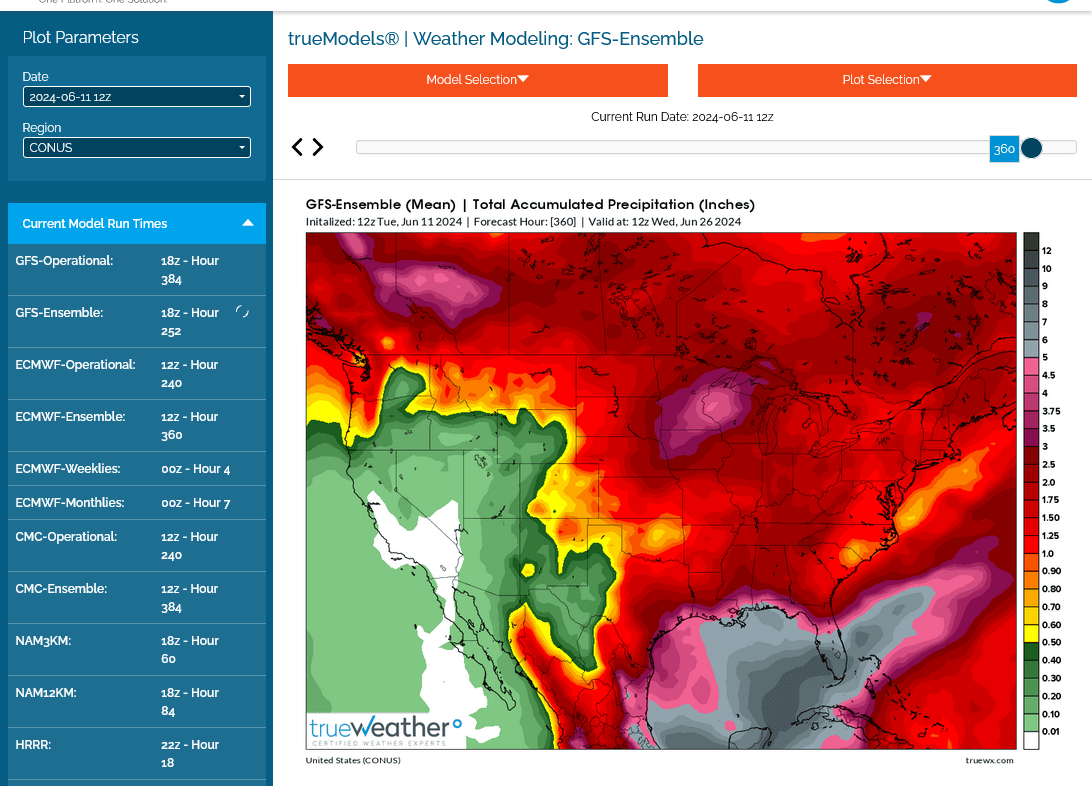The height and width of the screenshot is (786, 1092).
Task: Click the GFS-Ensemble loading spinner icon
Action: [x=242, y=312]
